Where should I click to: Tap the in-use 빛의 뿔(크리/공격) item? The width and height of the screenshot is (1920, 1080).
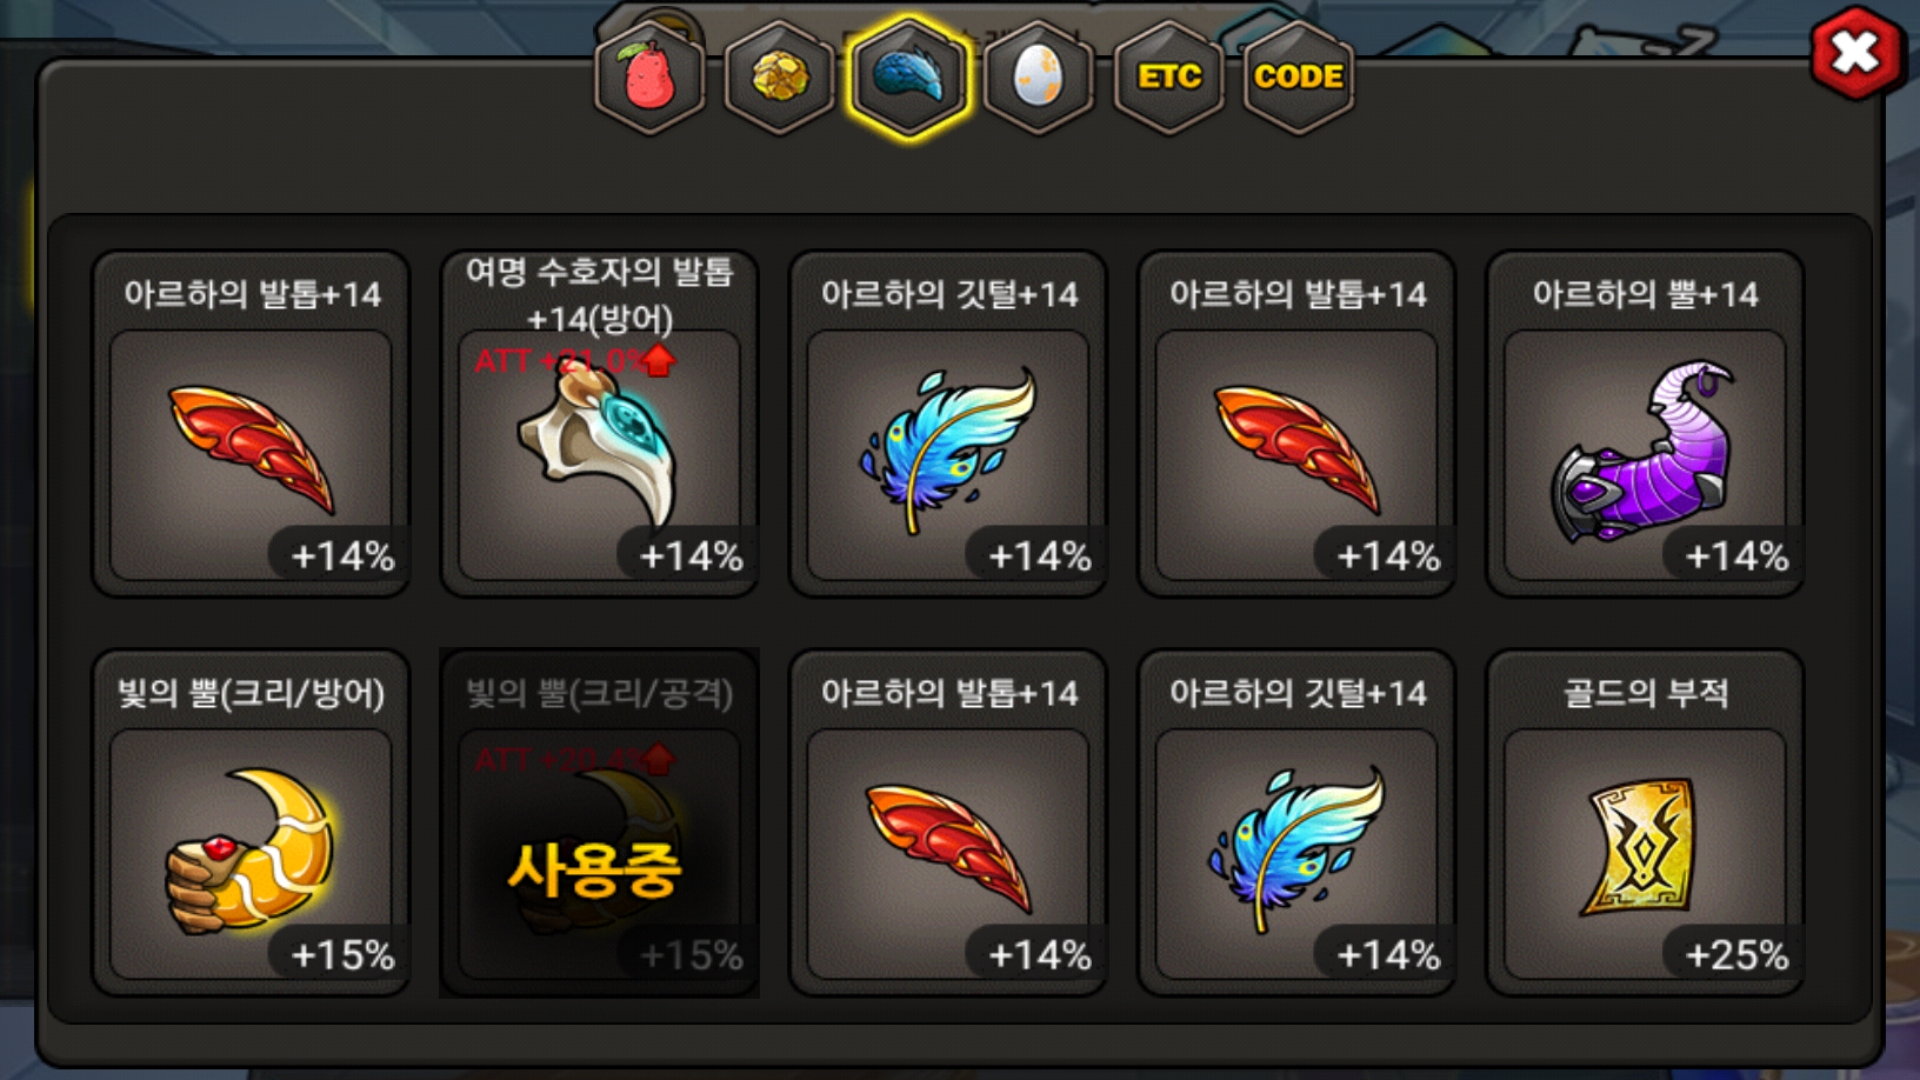point(599,823)
